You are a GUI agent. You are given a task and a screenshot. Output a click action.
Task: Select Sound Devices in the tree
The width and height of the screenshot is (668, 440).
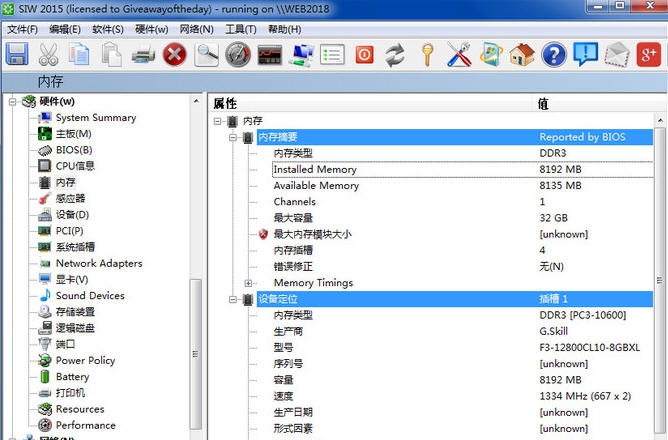point(90,296)
